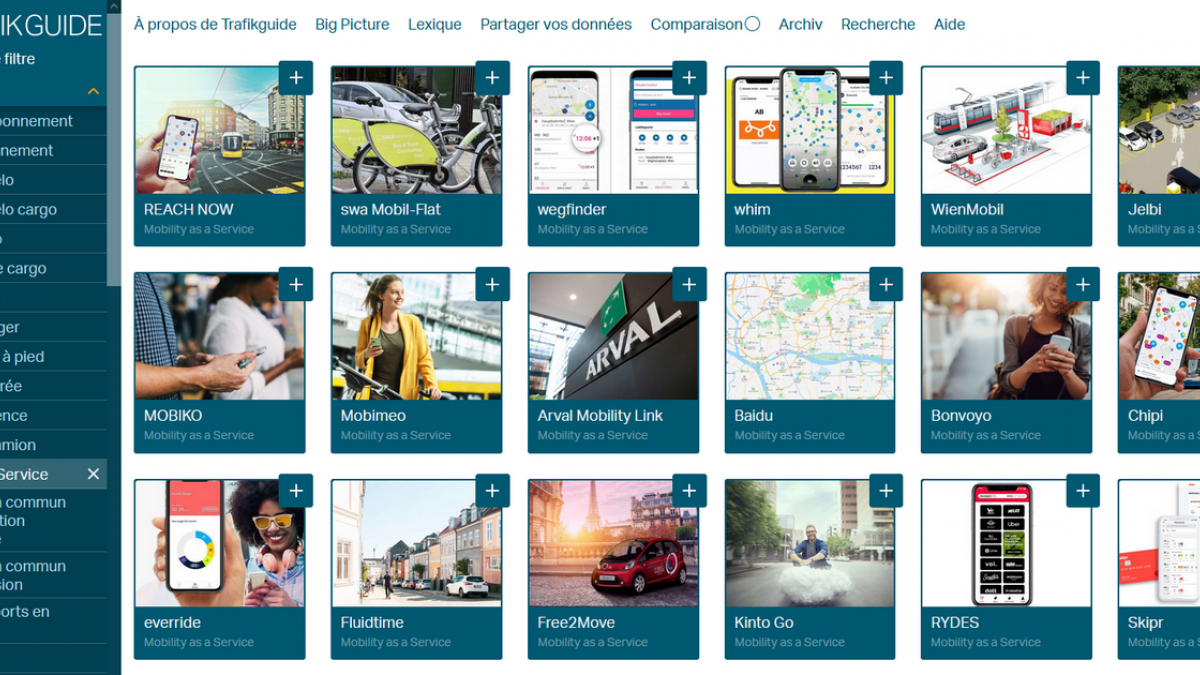Open the Free2Move red car image
The image size is (1200, 675).
click(613, 543)
